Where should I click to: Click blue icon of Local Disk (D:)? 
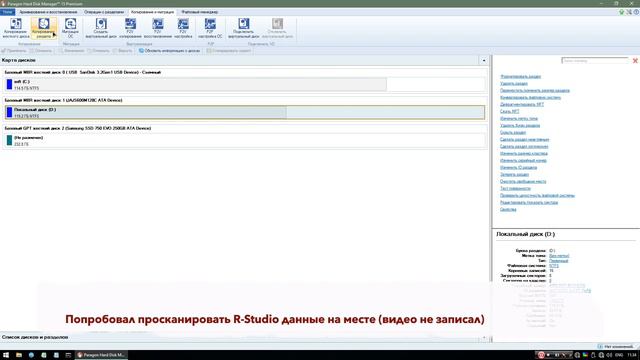tap(9, 113)
